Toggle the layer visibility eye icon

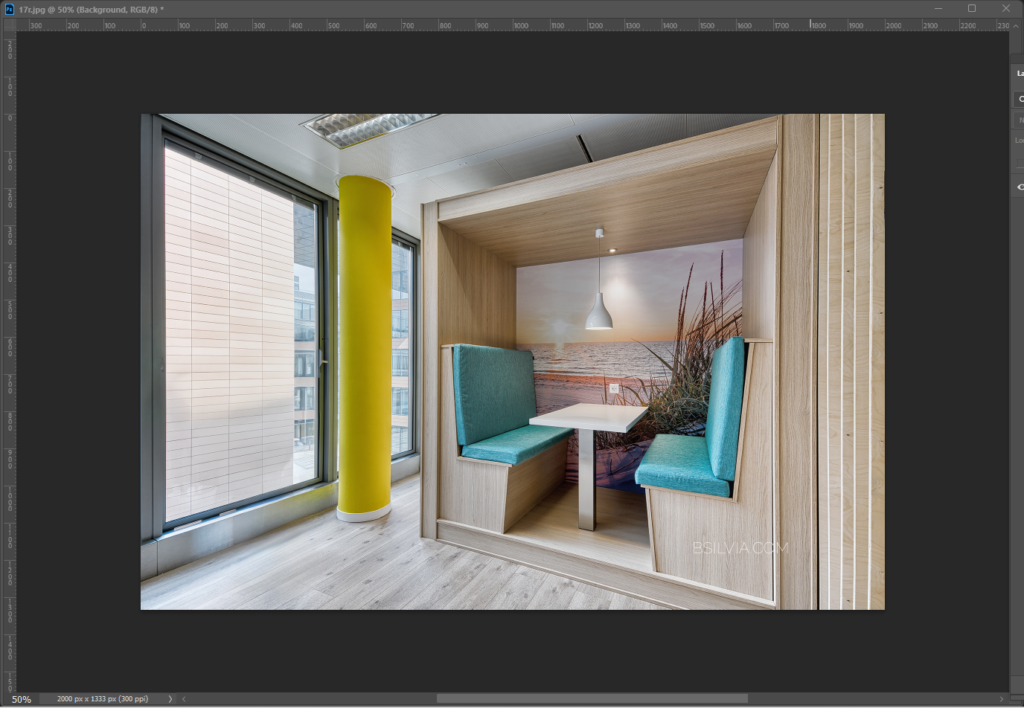[1020, 187]
